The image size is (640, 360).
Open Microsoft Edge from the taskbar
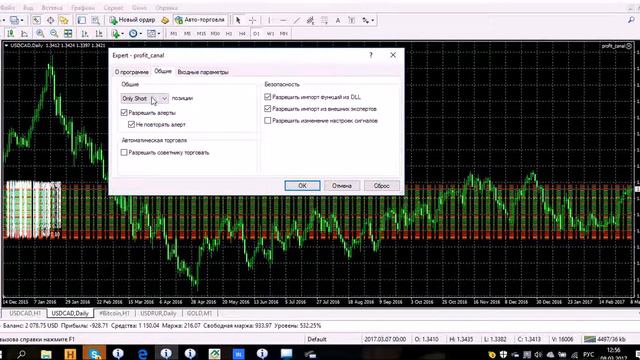tap(142, 353)
